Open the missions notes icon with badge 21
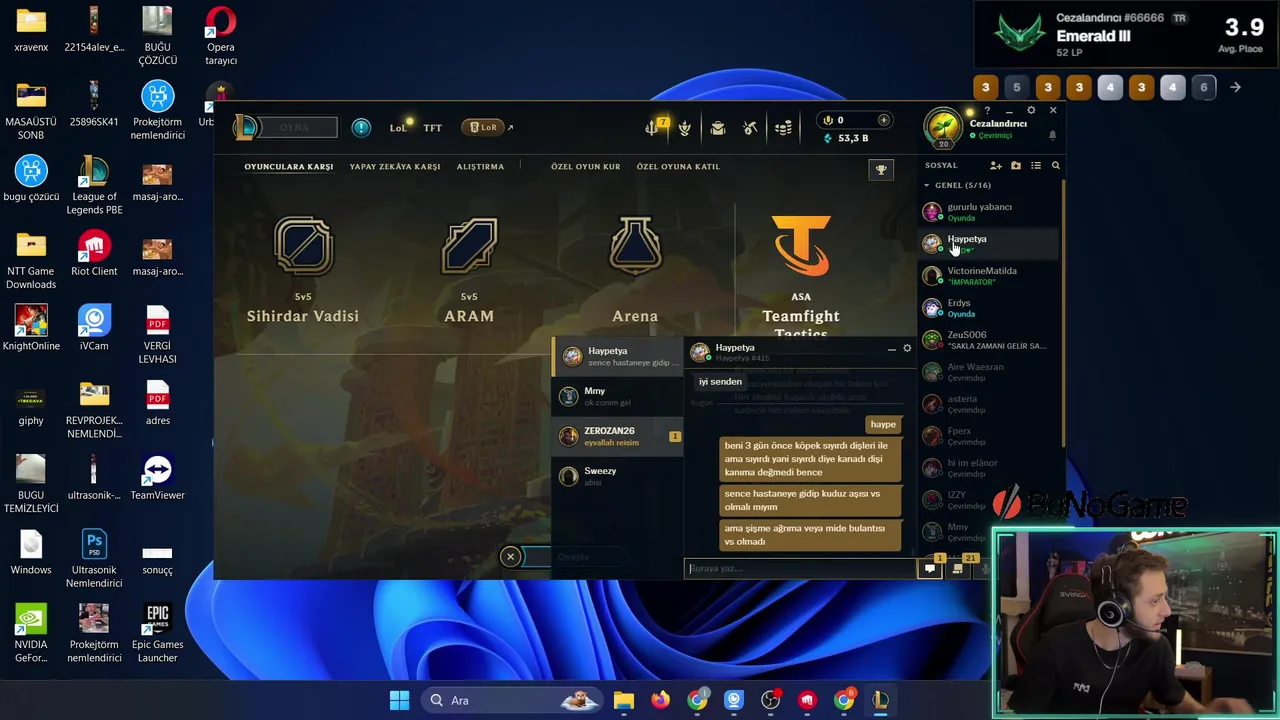Screen dimensions: 1280x720 point(958,567)
